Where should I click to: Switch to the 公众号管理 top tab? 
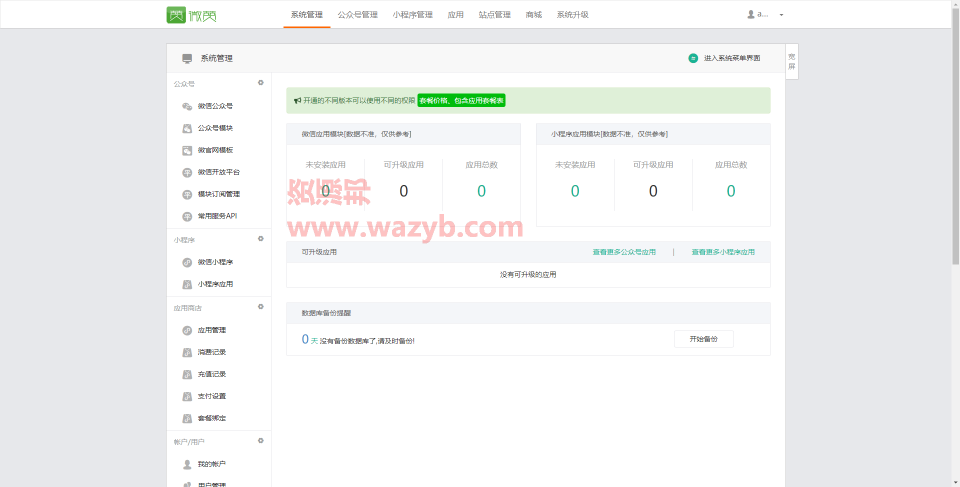(358, 15)
